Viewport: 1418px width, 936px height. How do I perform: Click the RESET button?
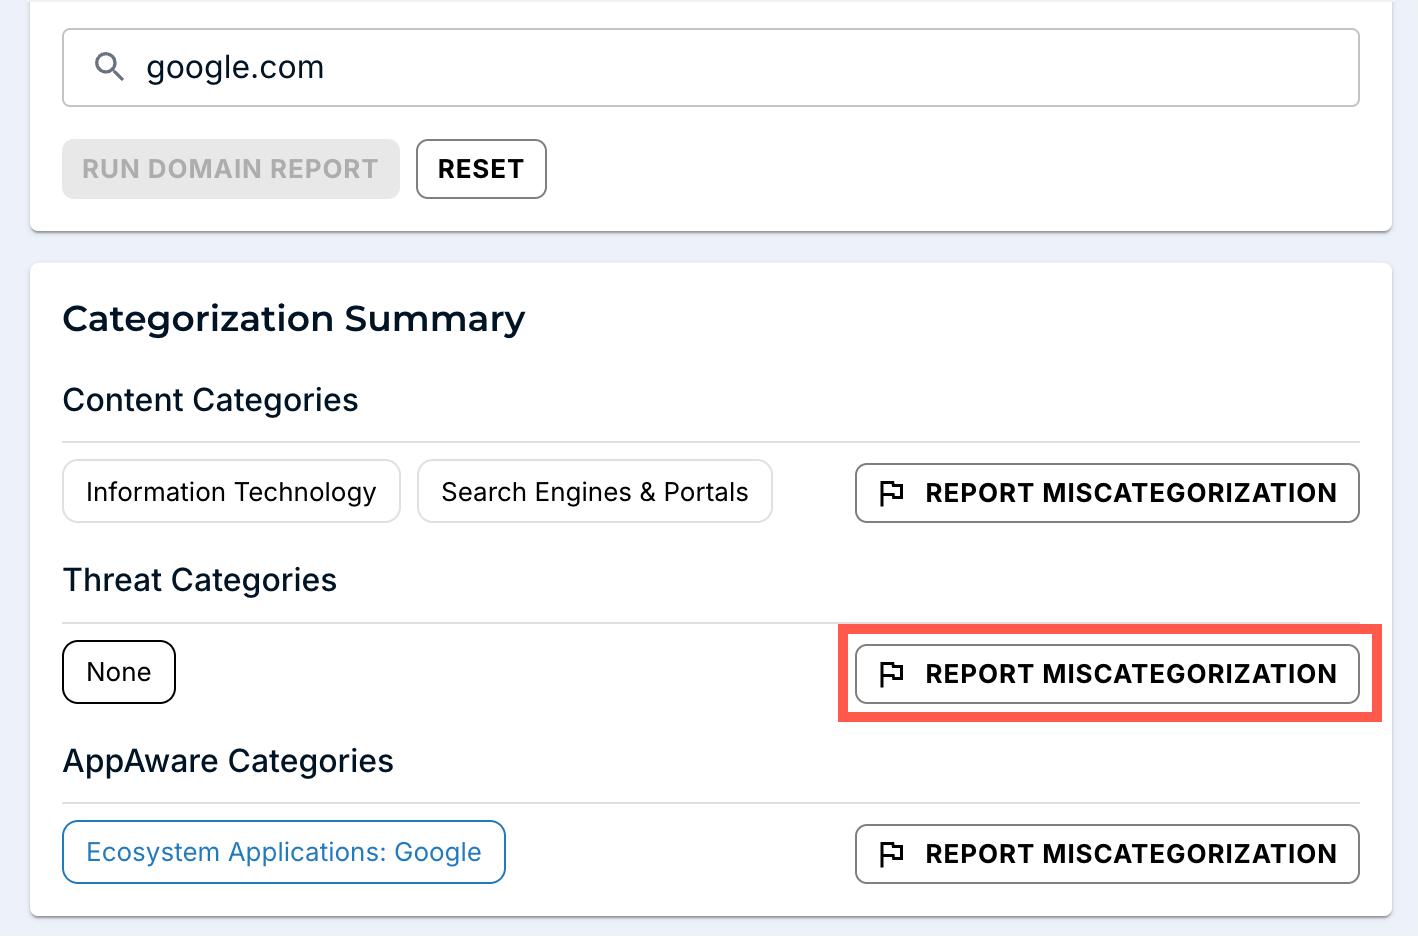481,169
